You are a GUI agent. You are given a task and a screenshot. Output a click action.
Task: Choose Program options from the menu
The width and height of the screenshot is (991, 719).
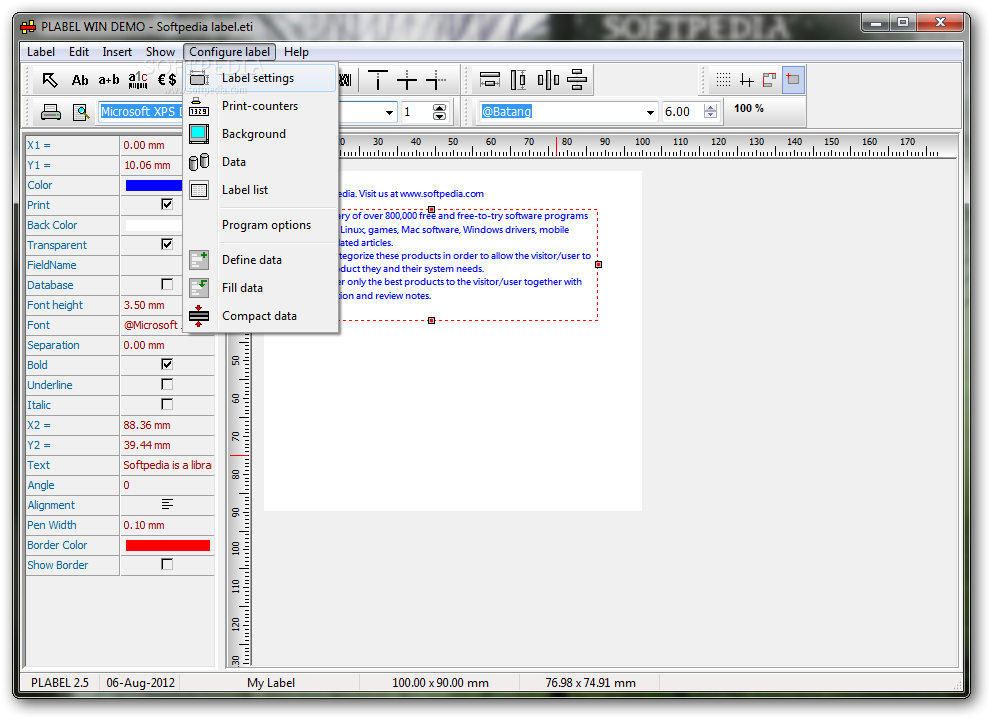[x=266, y=225]
